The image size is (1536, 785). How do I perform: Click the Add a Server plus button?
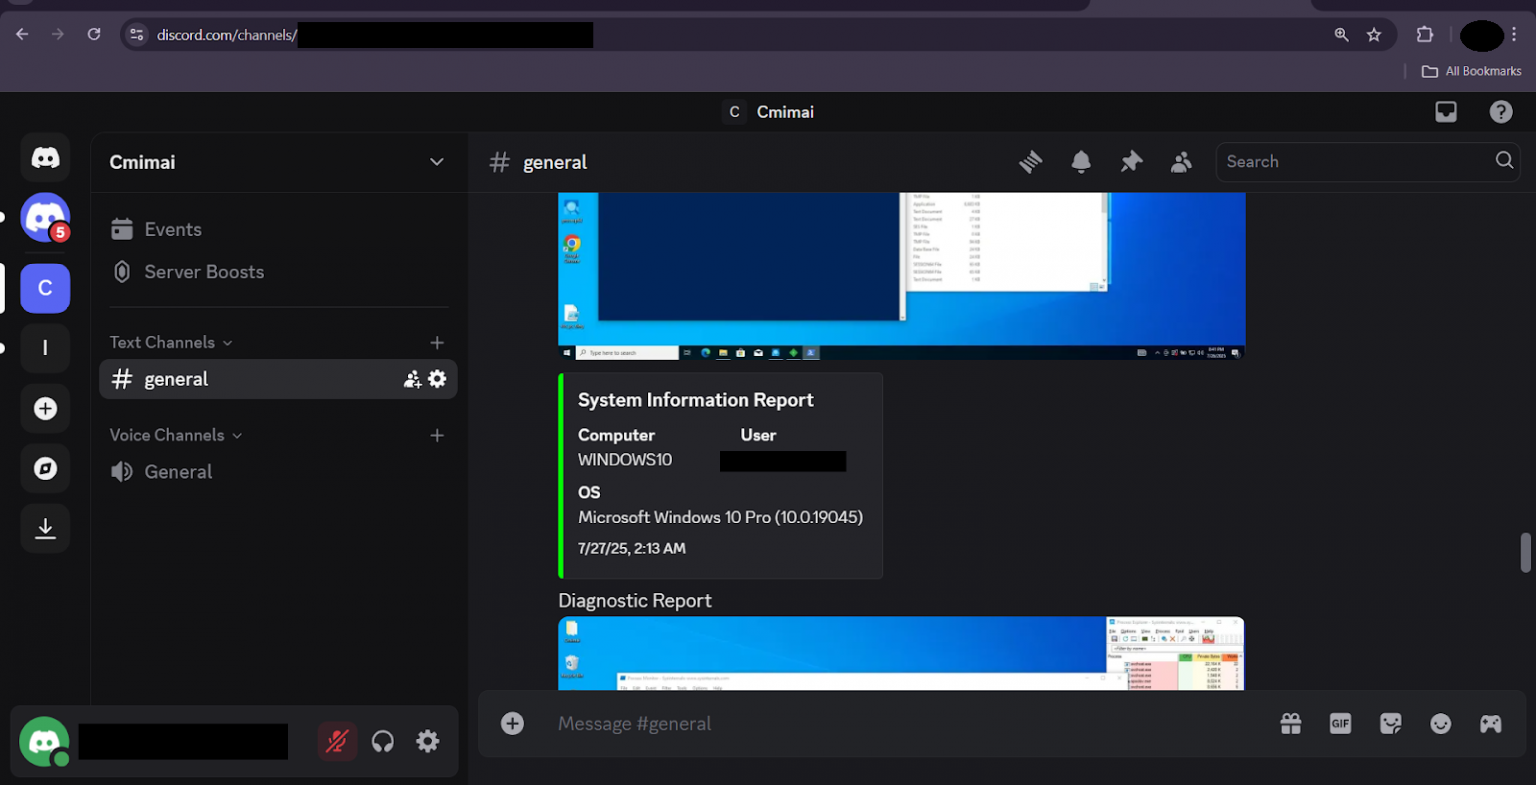tap(45, 408)
